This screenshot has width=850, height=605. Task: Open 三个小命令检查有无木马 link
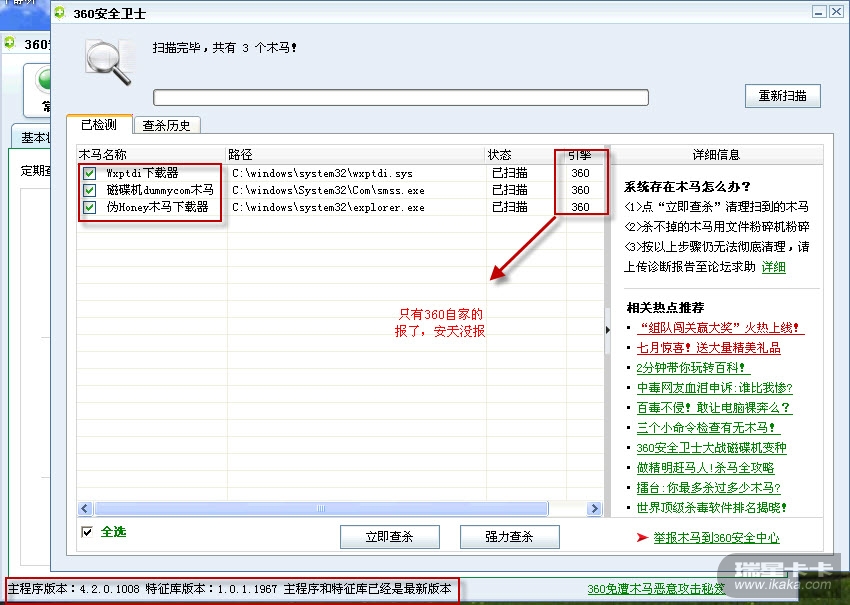(x=709, y=428)
